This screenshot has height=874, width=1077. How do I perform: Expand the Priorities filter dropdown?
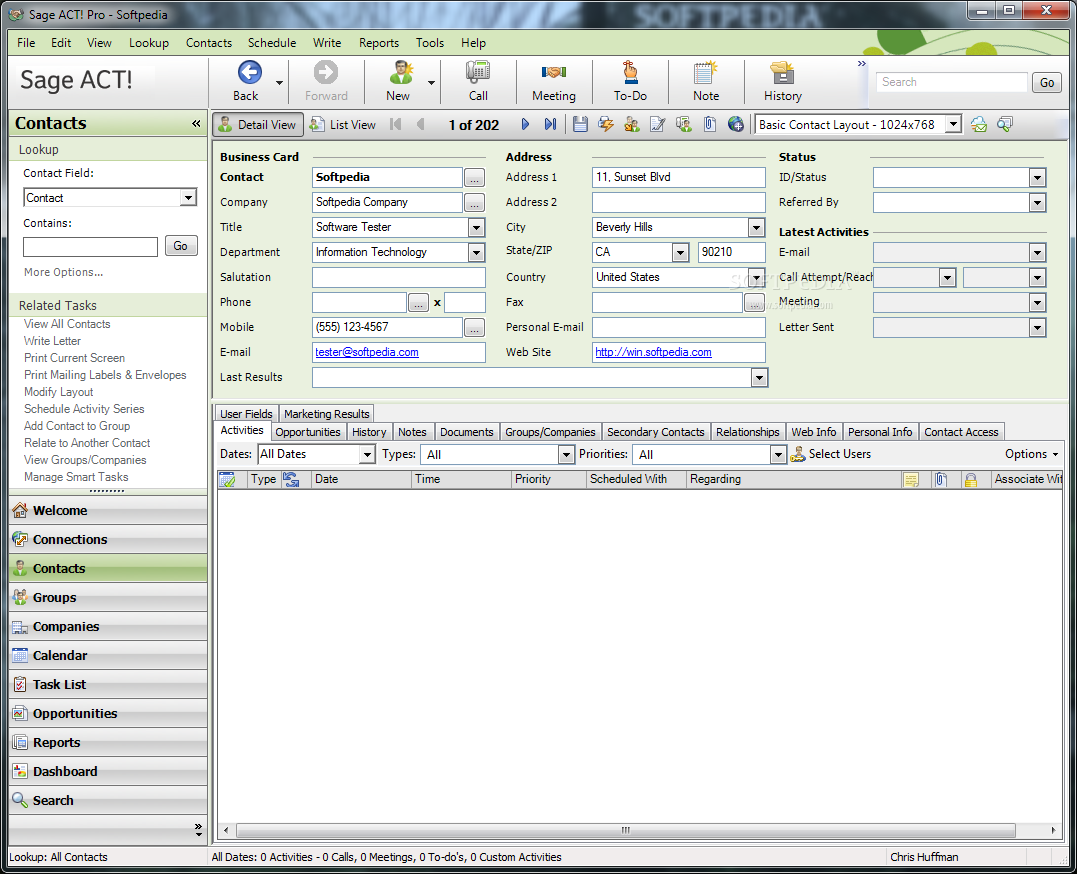[778, 454]
